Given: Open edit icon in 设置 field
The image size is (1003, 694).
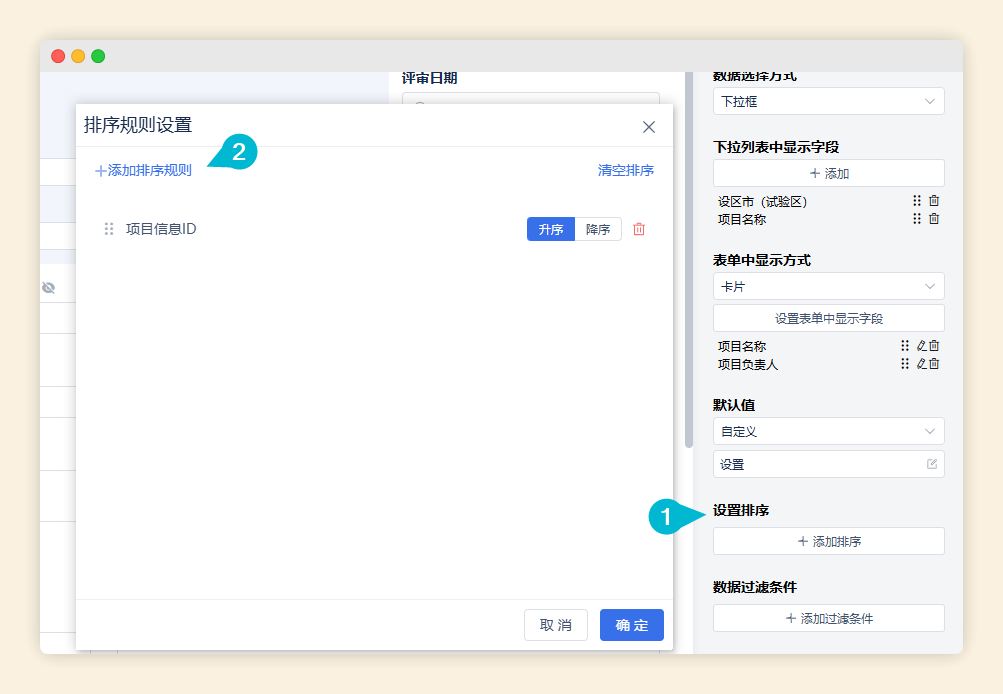Looking at the screenshot, I should coord(932,464).
